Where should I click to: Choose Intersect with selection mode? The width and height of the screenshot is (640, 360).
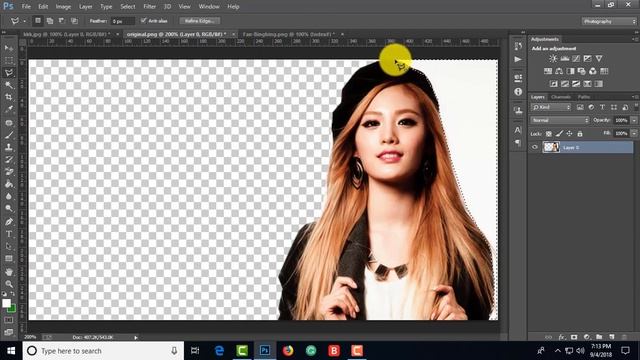click(74, 20)
